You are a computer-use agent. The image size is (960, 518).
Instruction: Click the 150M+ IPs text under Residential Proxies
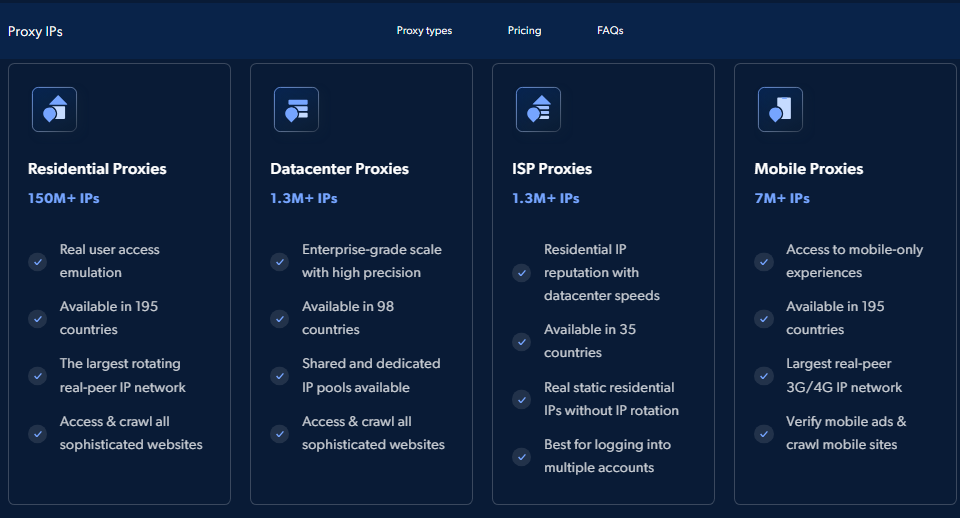tap(64, 199)
